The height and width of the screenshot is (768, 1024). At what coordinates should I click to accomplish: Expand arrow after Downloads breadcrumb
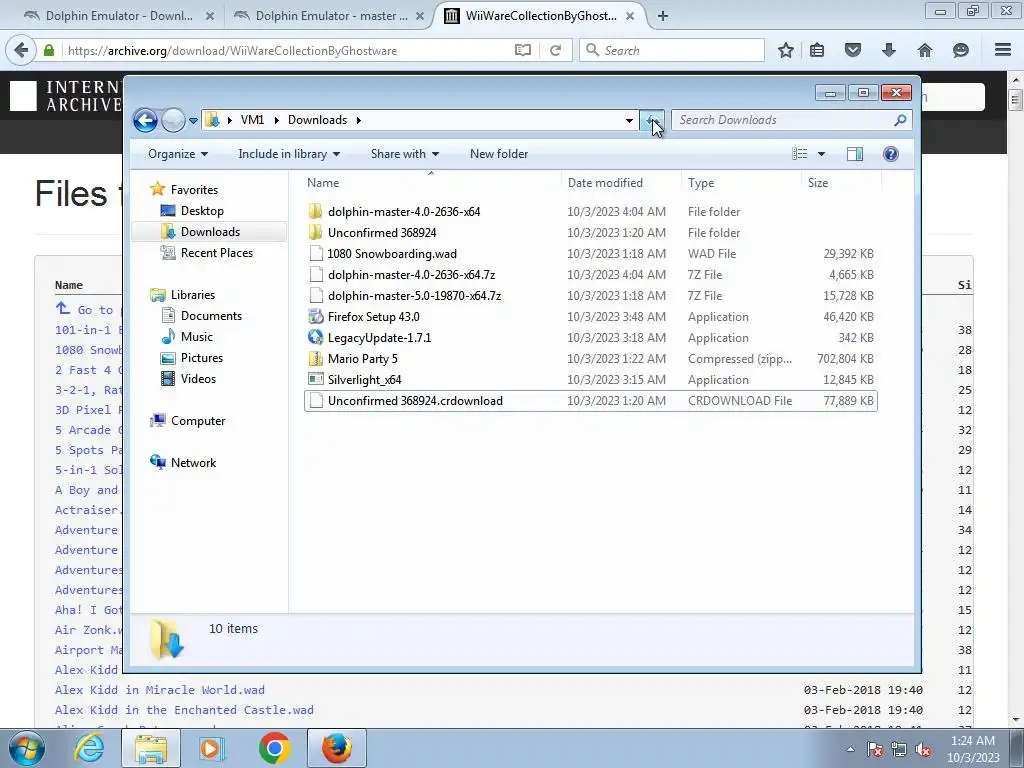(359, 120)
